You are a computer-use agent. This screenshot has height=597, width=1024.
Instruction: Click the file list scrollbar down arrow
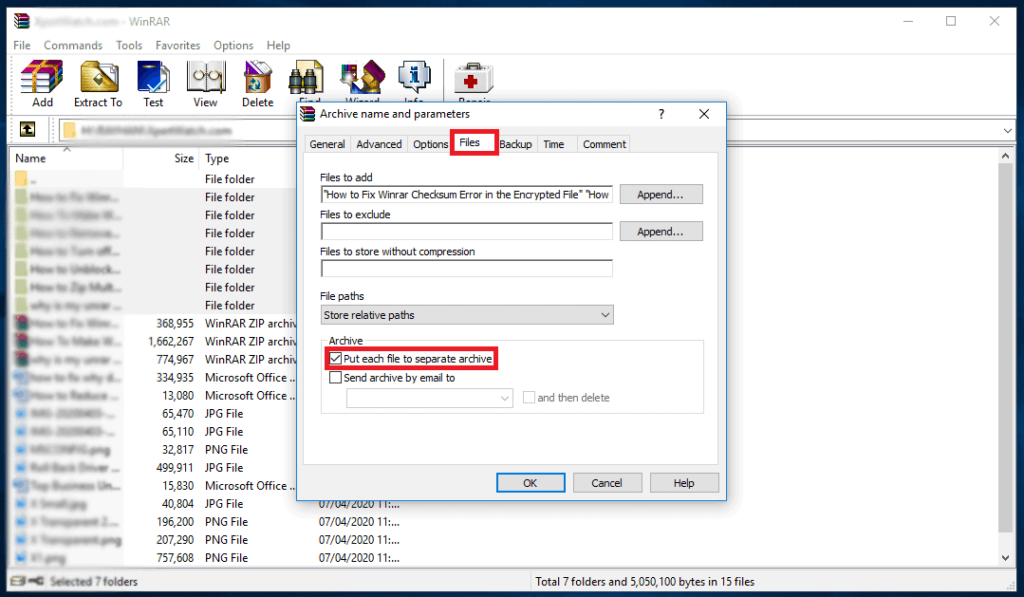(1005, 558)
